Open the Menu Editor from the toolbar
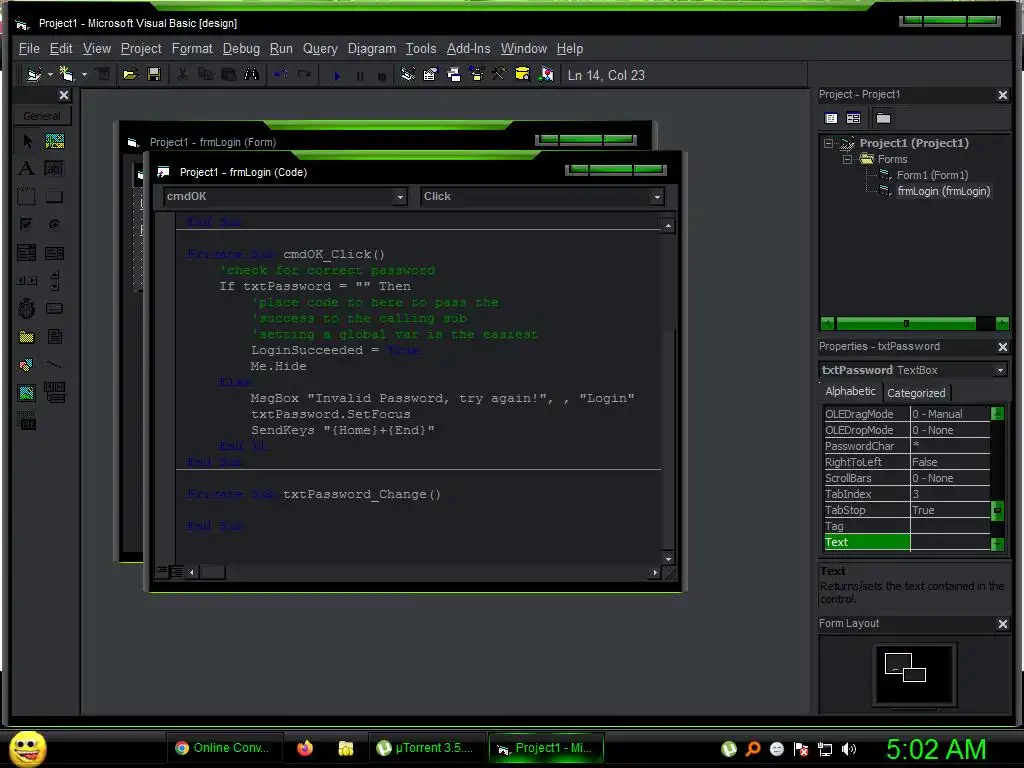Screen dimensions: 1024x768 (103, 74)
